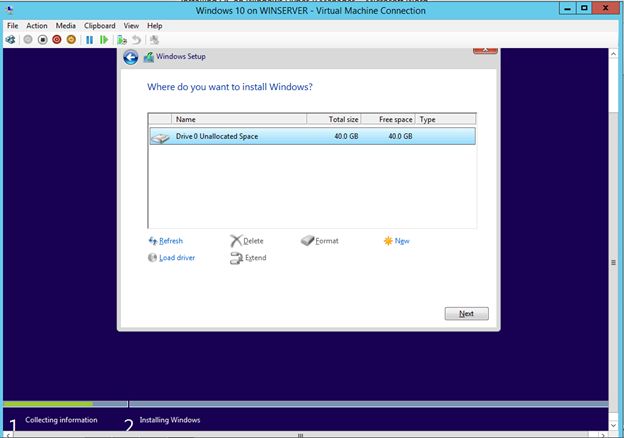
Task: Click the VM Connection title bar icon
Action: point(10,10)
